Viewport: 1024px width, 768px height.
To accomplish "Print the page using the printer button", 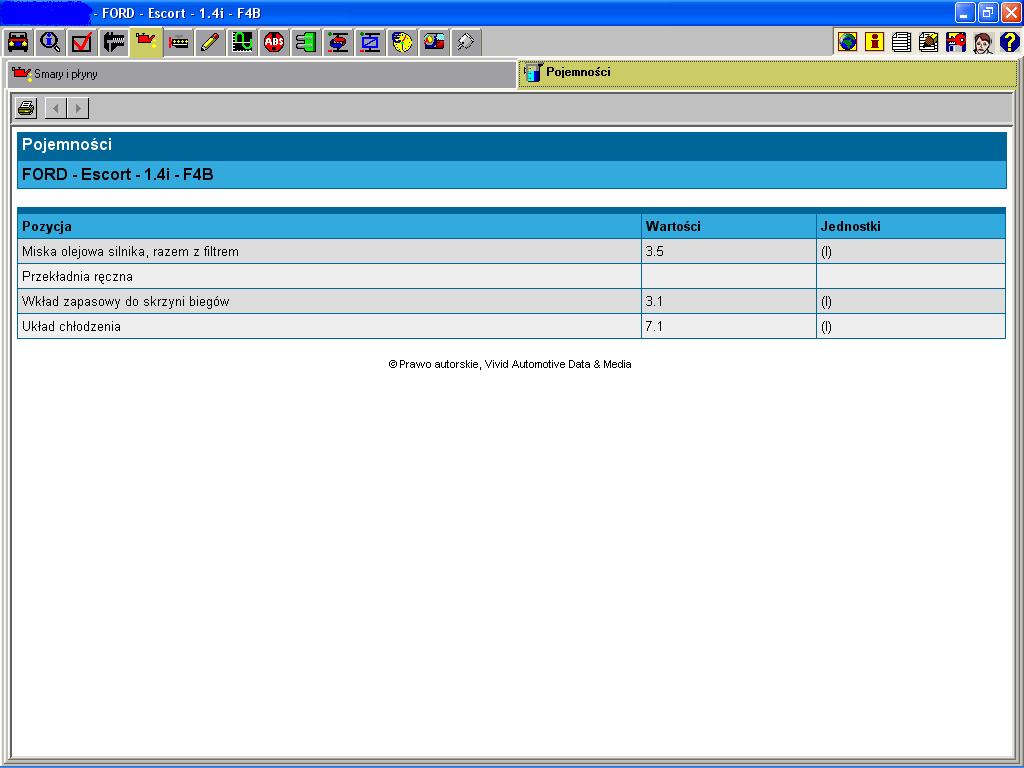I will 27,108.
